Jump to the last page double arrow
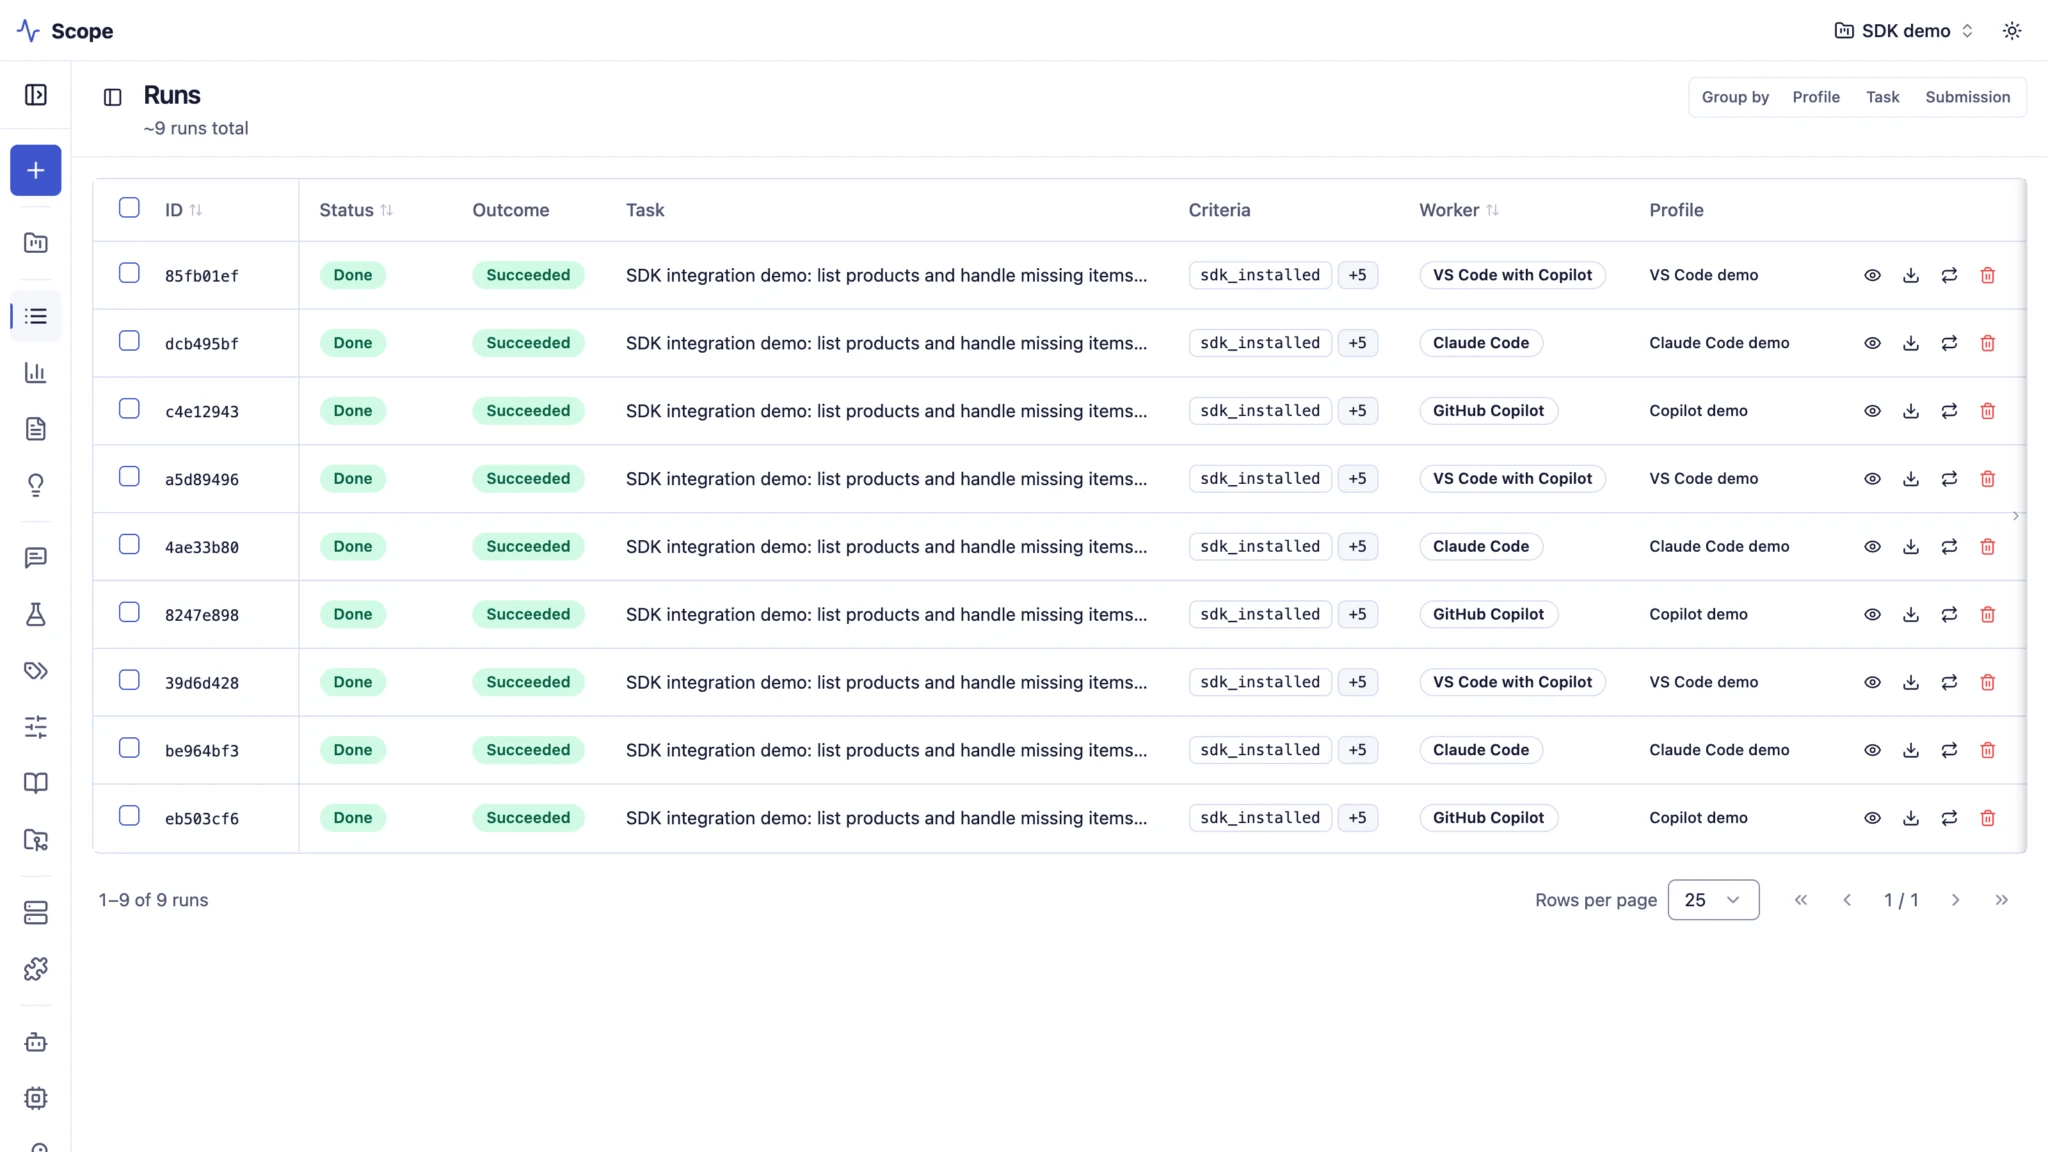2048x1152 pixels. 2001,900
